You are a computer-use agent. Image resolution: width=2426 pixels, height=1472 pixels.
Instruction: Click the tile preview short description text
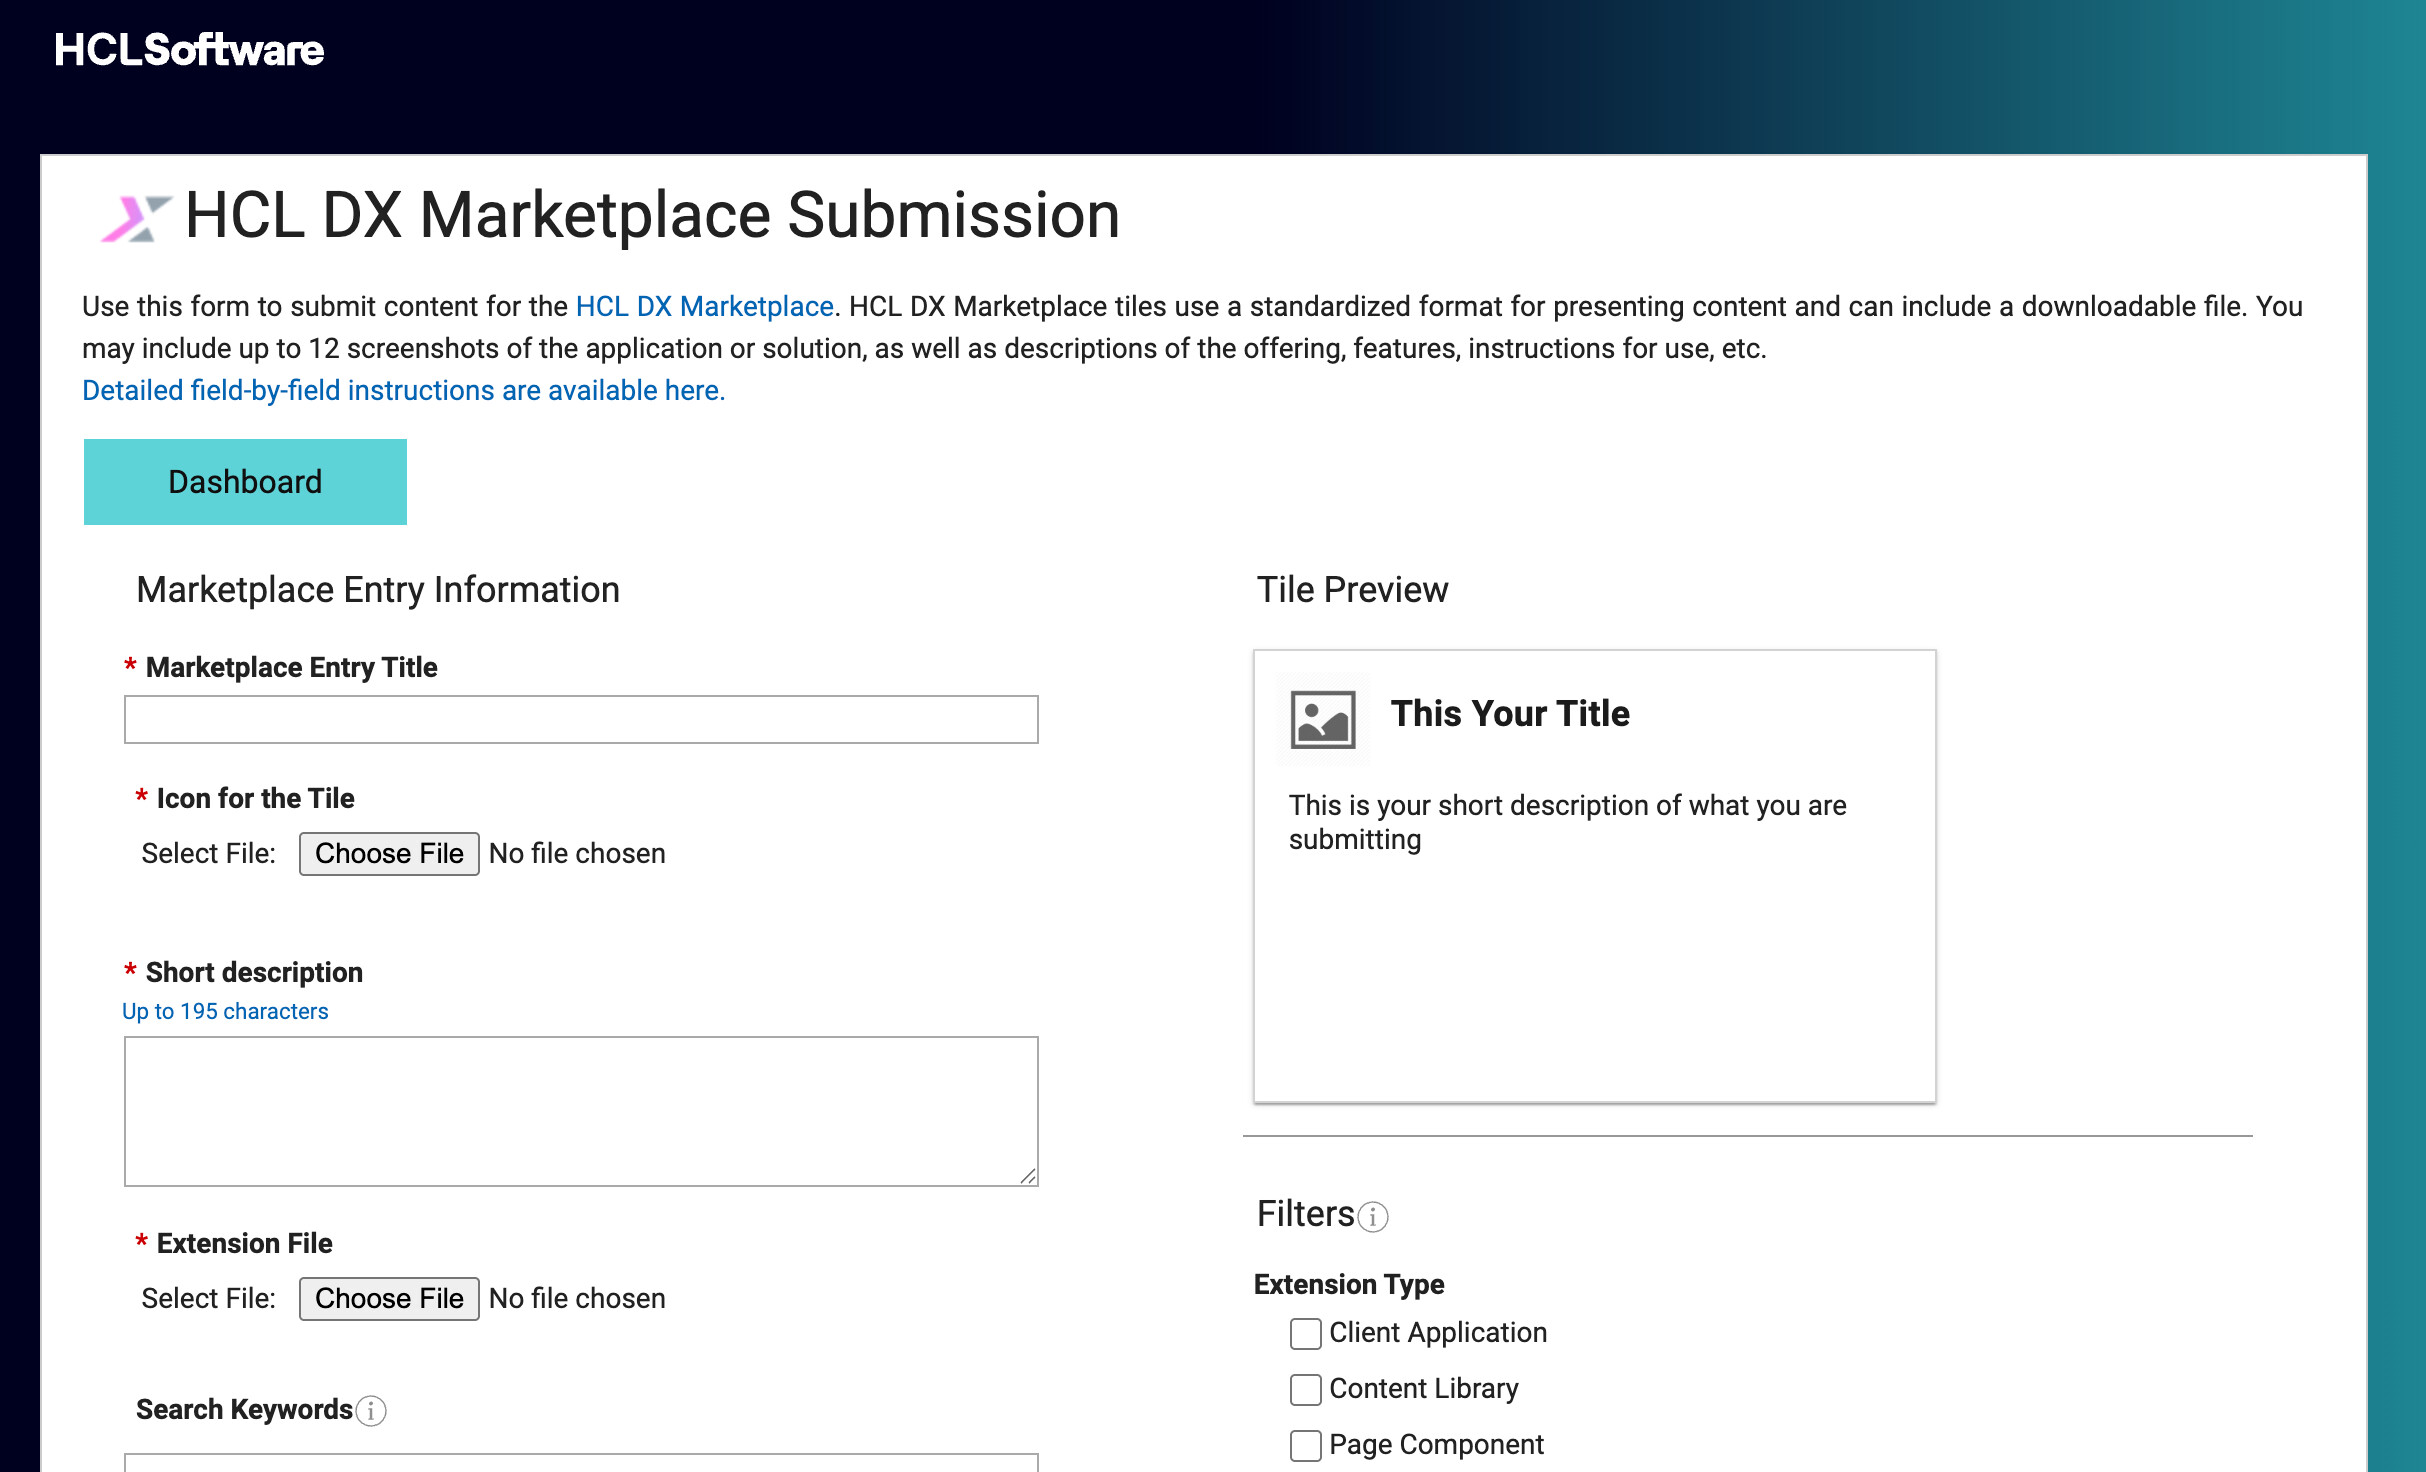(1567, 822)
